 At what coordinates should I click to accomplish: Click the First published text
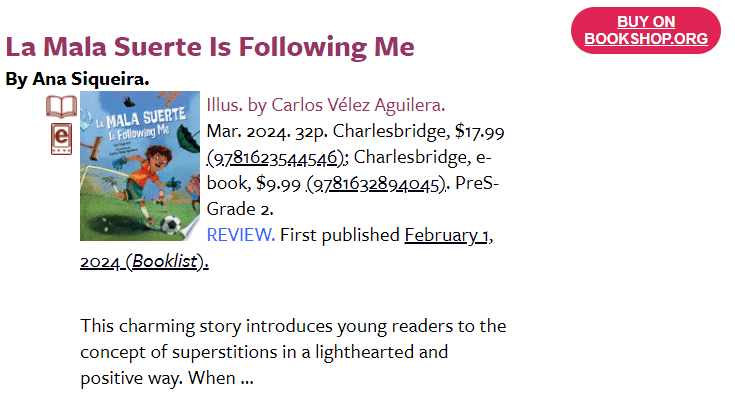click(x=340, y=235)
